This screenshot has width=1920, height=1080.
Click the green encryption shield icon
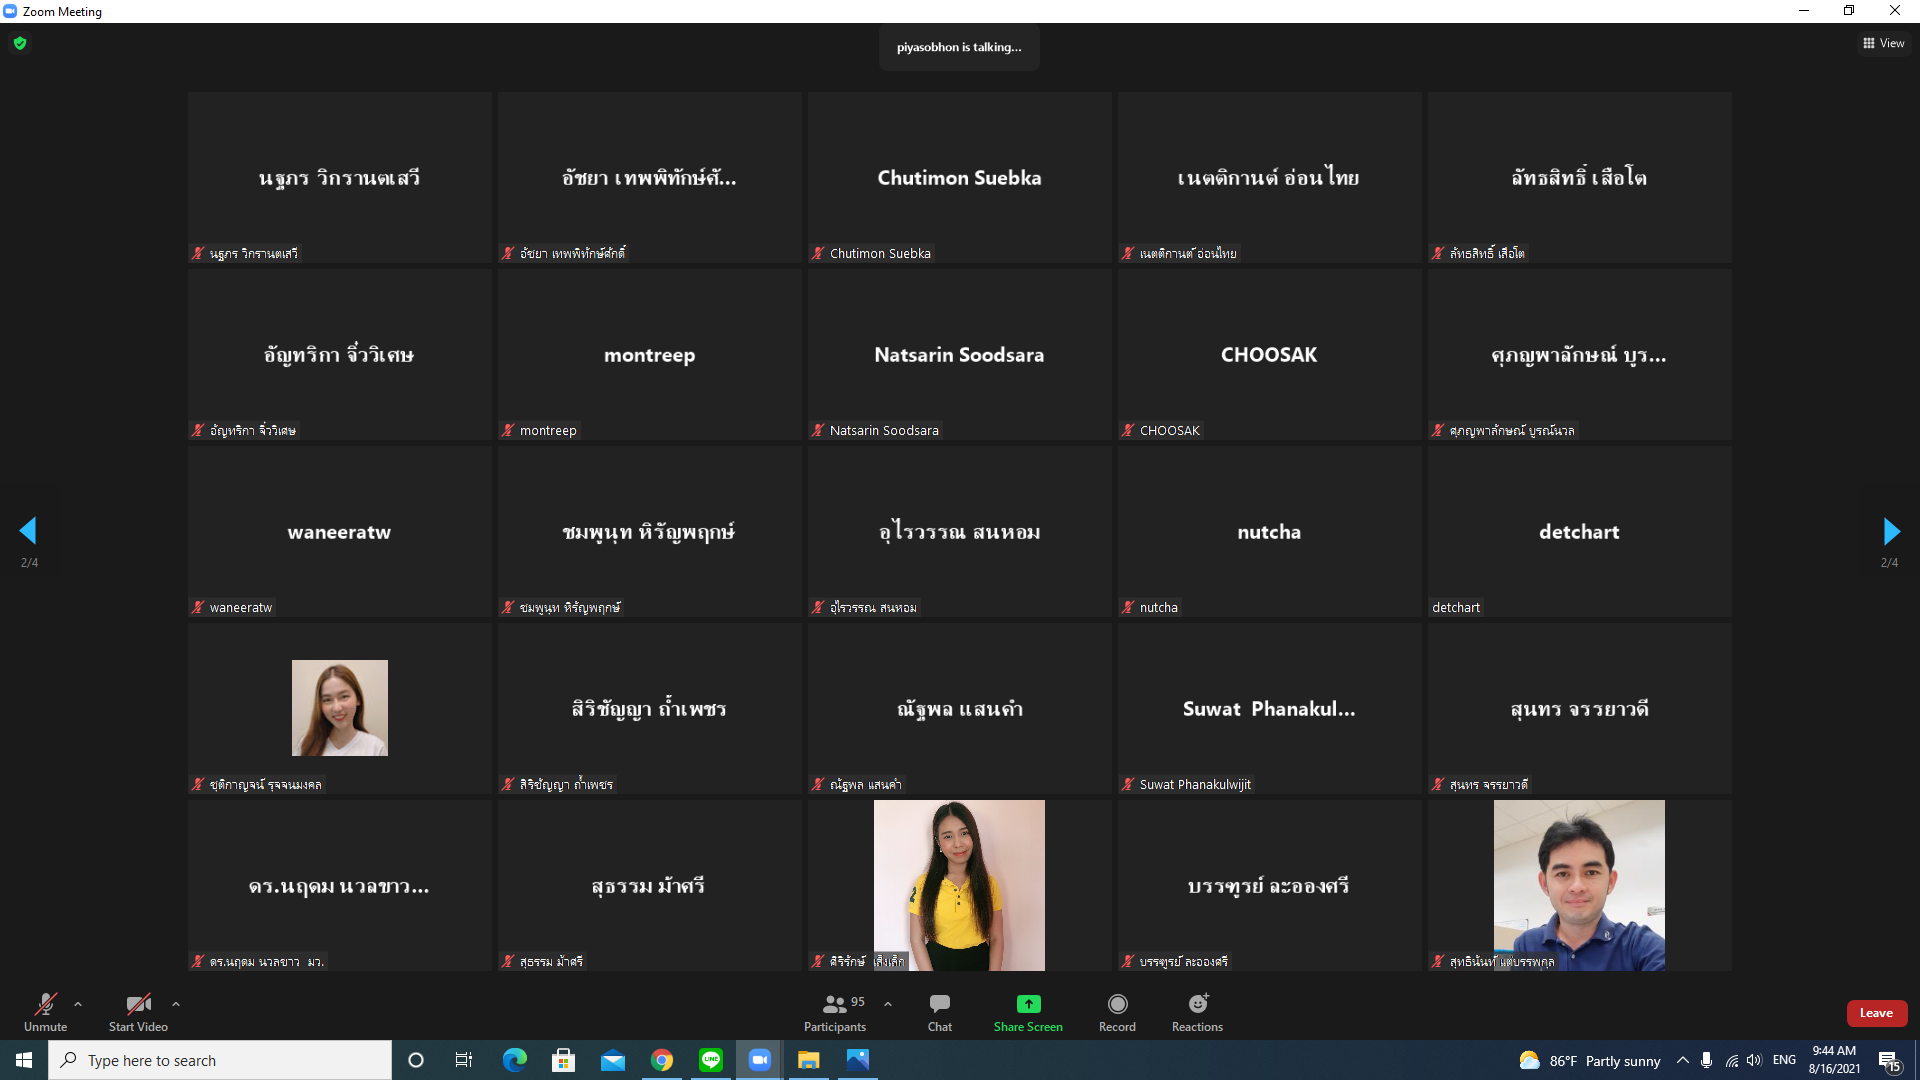pyautogui.click(x=20, y=43)
